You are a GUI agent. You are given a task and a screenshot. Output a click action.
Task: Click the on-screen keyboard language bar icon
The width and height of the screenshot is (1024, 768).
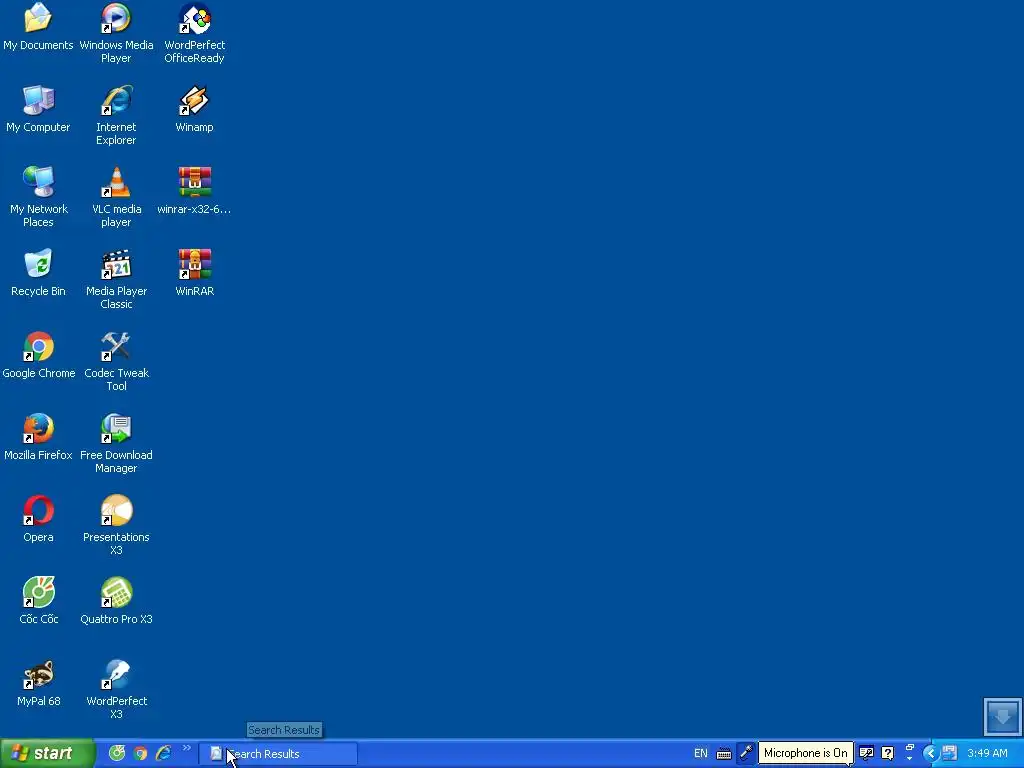pyautogui.click(x=724, y=754)
